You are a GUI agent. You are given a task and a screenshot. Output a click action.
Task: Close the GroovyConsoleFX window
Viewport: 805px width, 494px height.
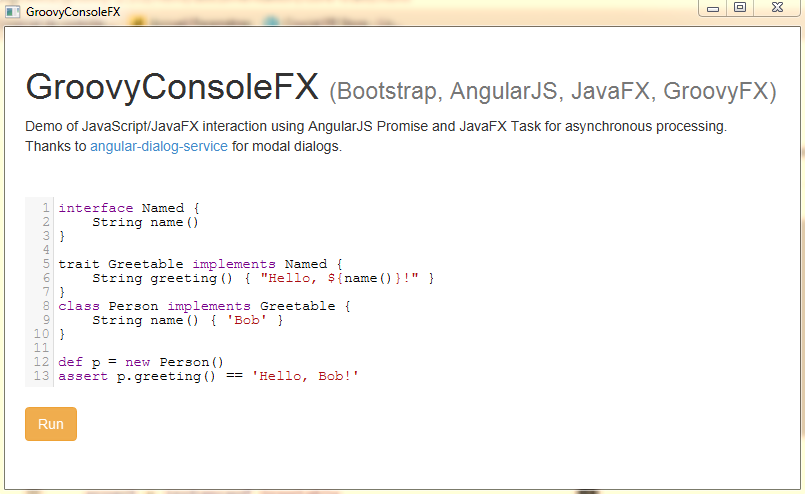pyautogui.click(x=776, y=8)
